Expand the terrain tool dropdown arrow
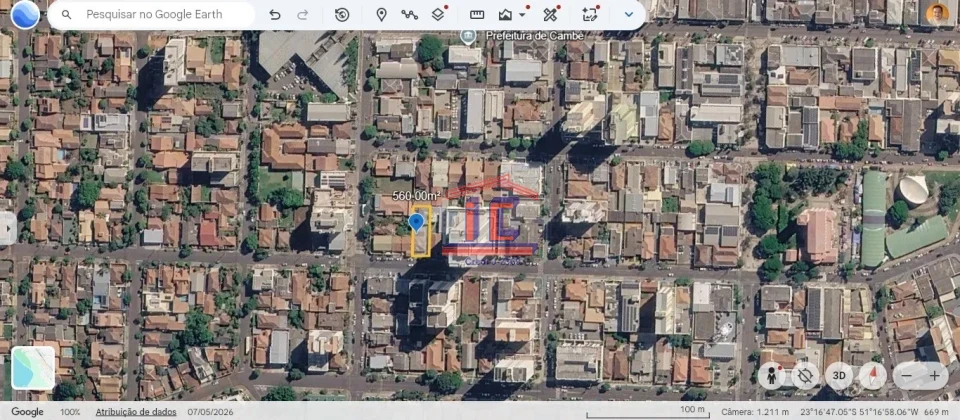960x420 pixels. click(x=522, y=15)
